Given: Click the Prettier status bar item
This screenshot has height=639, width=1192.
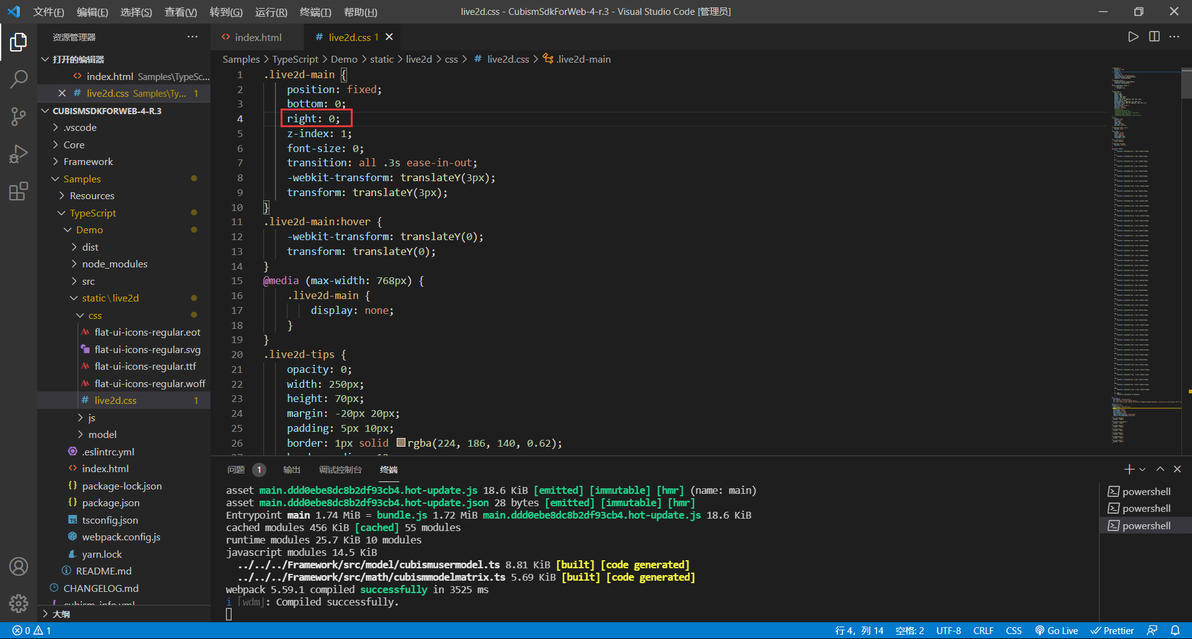Looking at the screenshot, I should [x=1112, y=631].
